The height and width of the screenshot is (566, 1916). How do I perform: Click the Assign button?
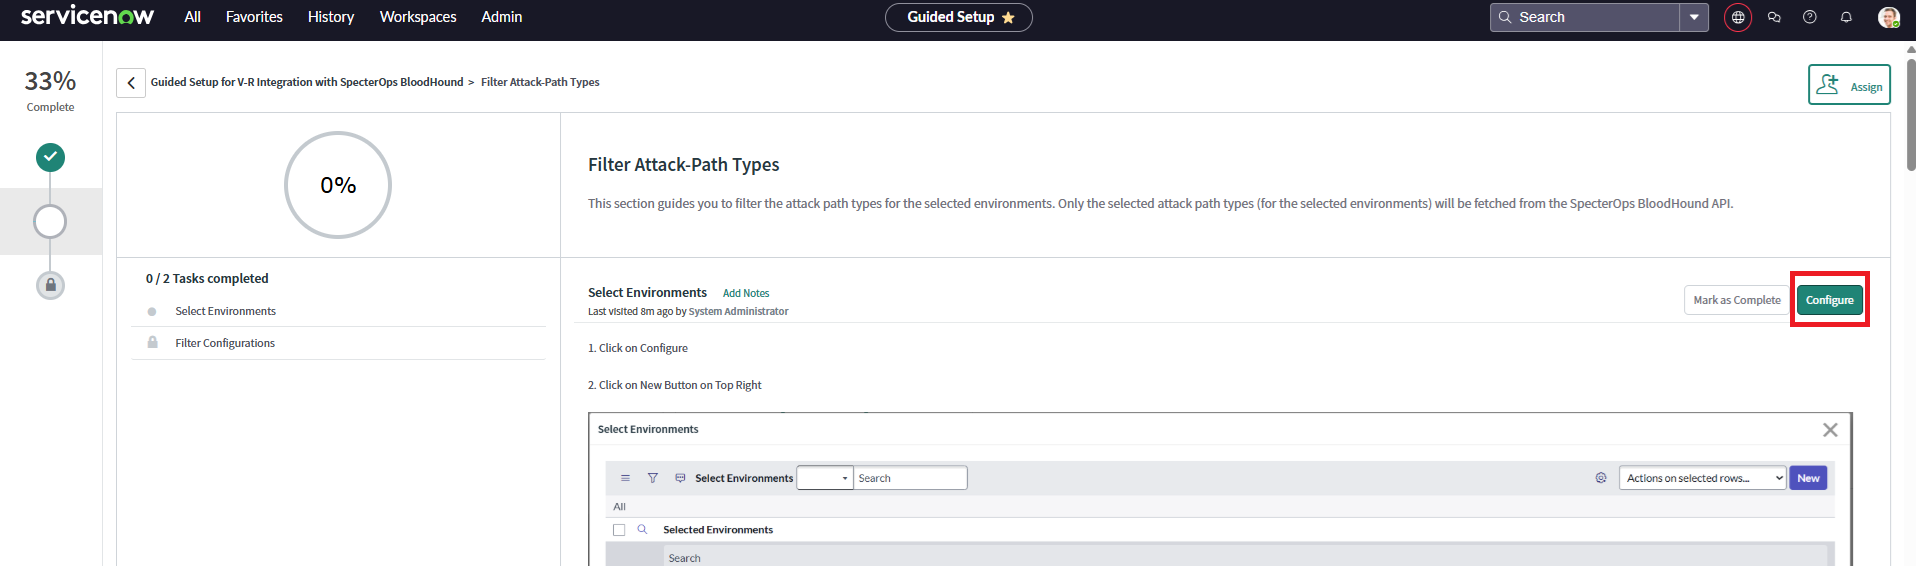point(1849,85)
